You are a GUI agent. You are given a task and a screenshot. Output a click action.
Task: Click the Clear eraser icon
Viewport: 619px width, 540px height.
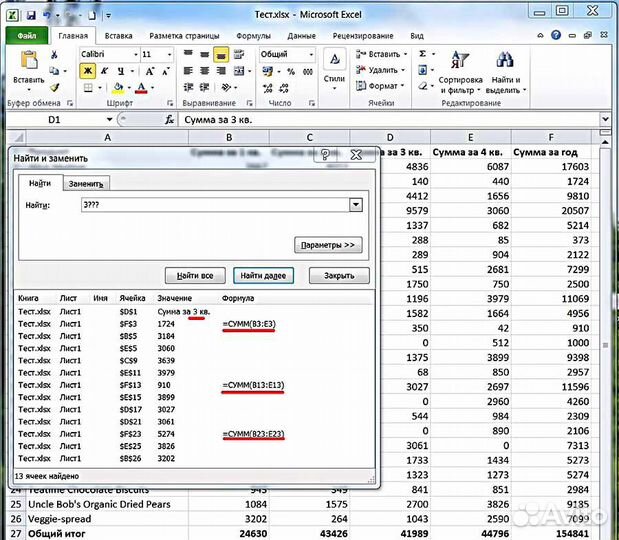tap(423, 86)
